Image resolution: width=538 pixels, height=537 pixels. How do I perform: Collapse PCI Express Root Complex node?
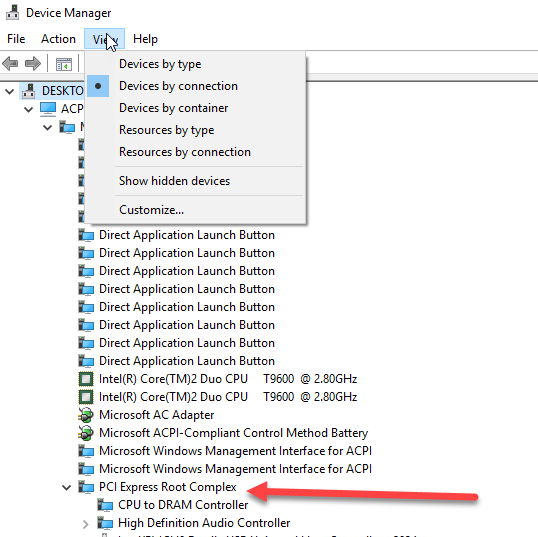tap(67, 487)
